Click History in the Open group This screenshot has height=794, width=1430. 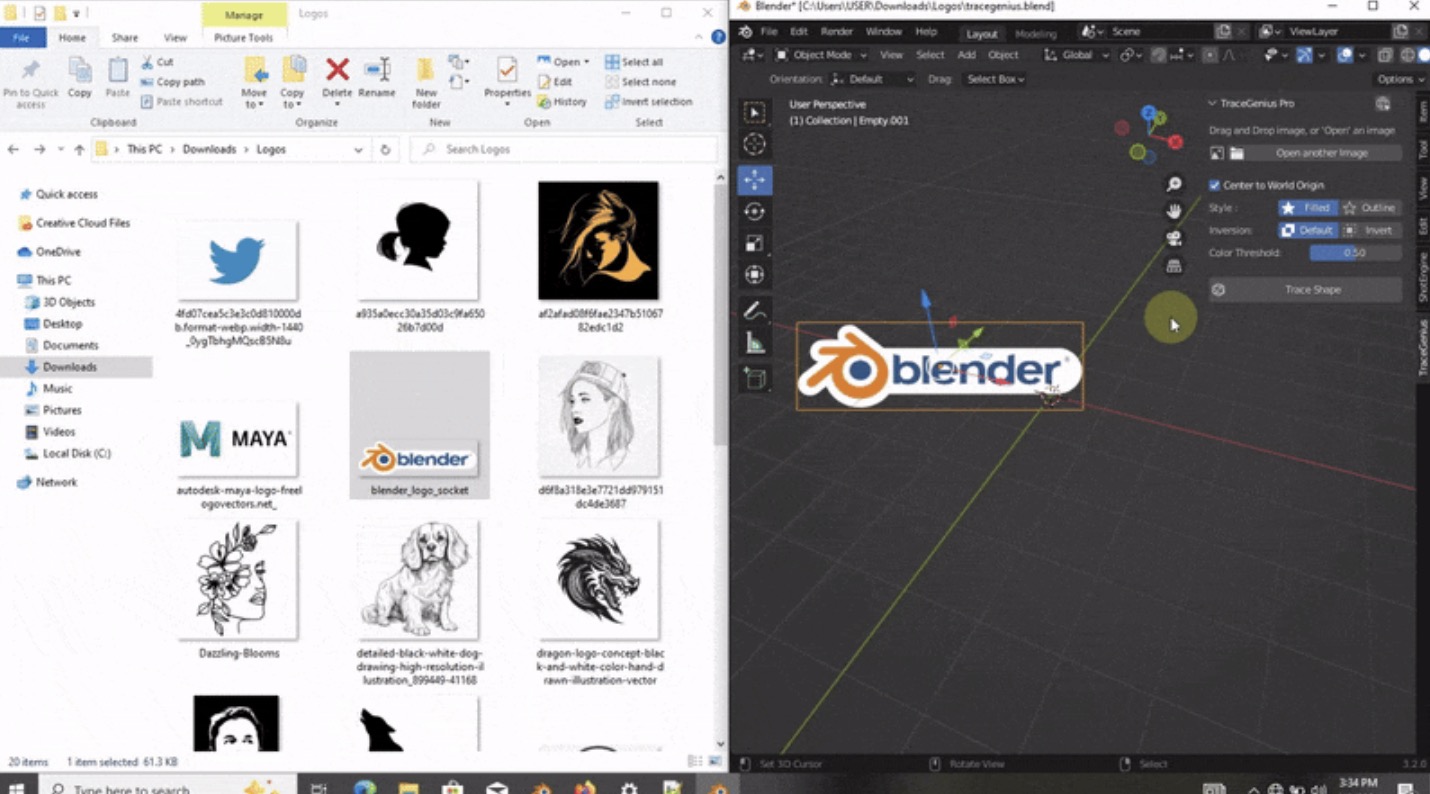click(563, 102)
